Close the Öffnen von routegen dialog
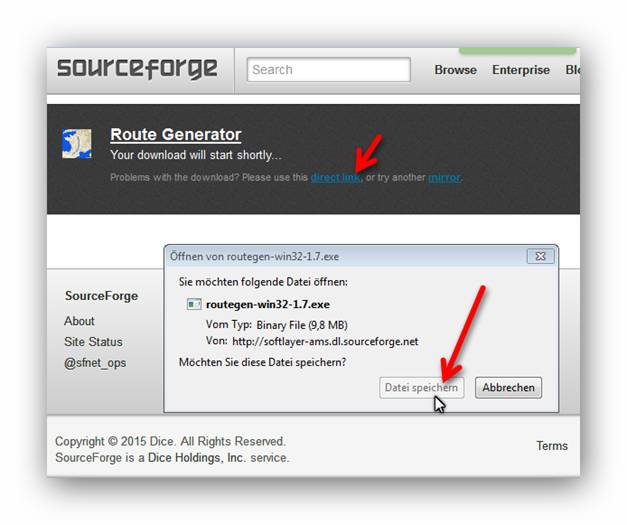The image size is (627, 525). pos(541,256)
